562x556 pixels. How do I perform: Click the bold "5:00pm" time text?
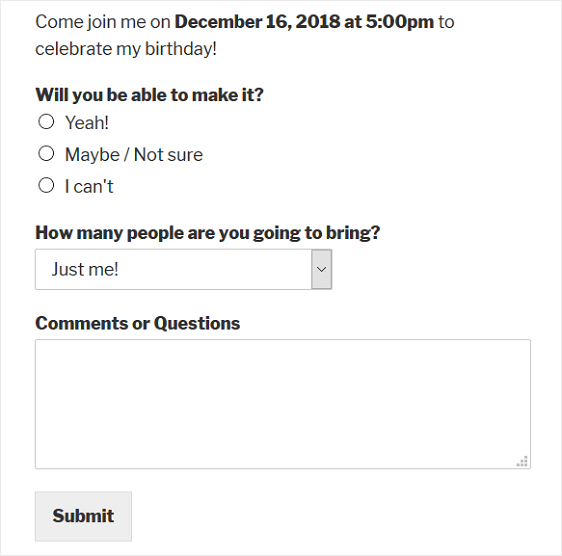coord(400,22)
